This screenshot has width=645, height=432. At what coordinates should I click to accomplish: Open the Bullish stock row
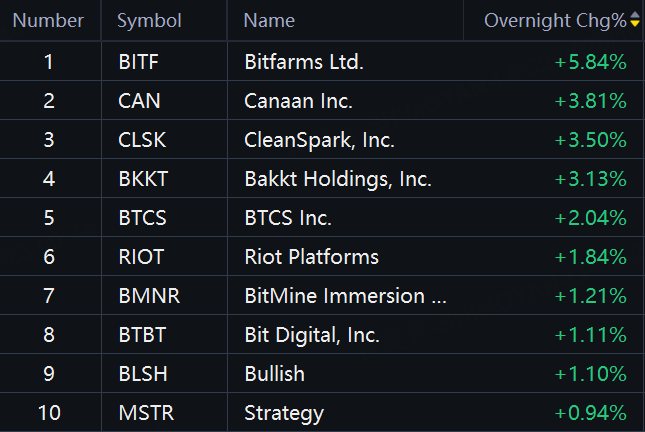point(321,374)
